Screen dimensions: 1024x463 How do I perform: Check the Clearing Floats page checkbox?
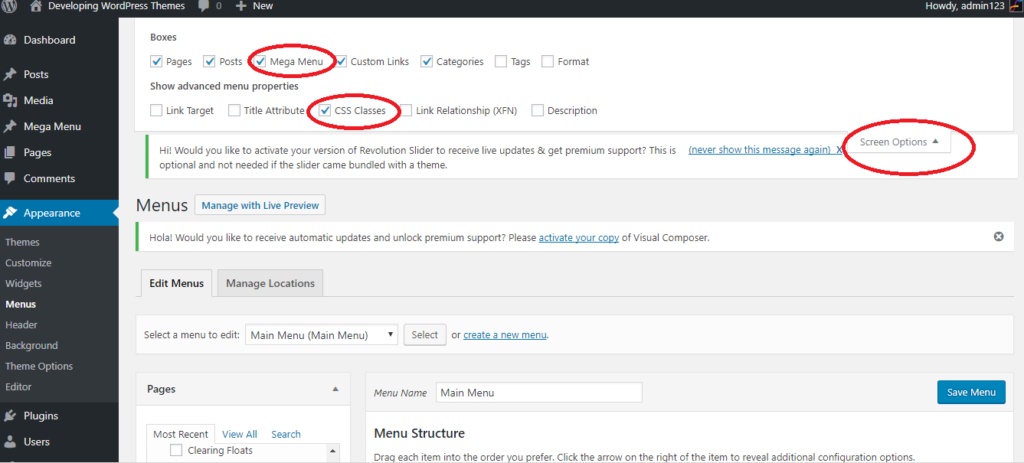pos(176,451)
